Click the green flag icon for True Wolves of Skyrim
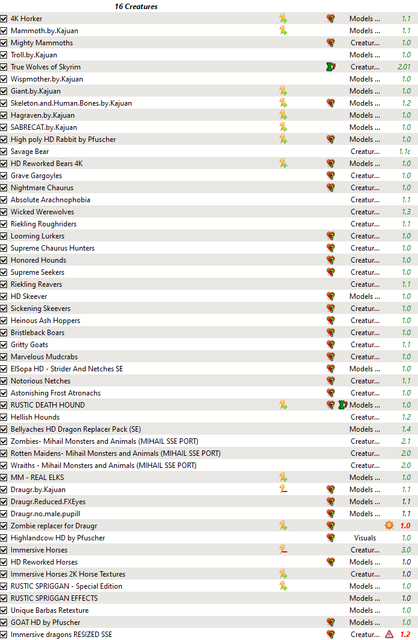418x640 pixels. [331, 67]
